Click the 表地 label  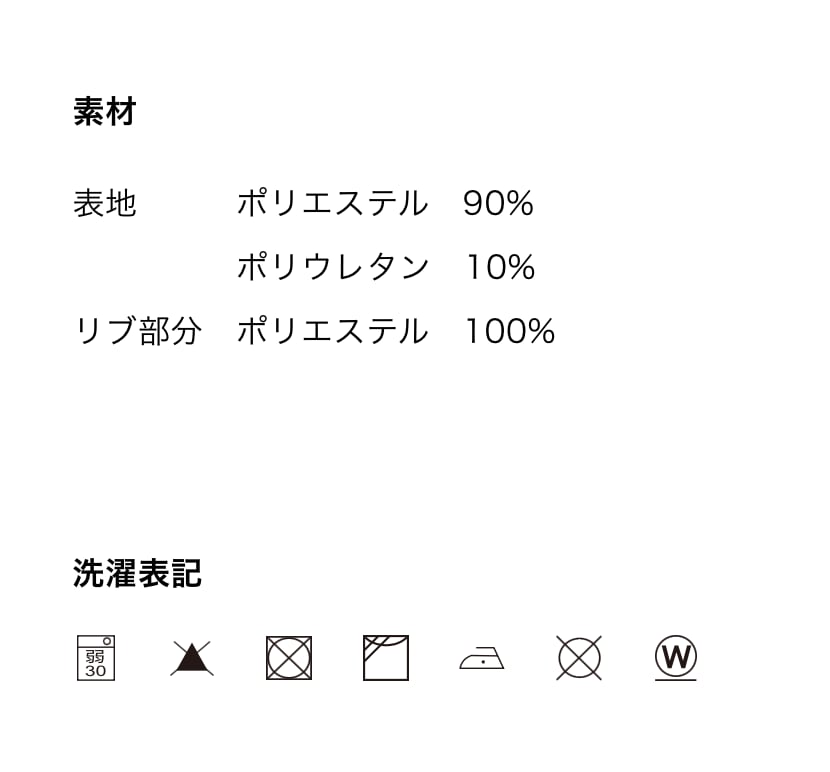[x=105, y=203]
